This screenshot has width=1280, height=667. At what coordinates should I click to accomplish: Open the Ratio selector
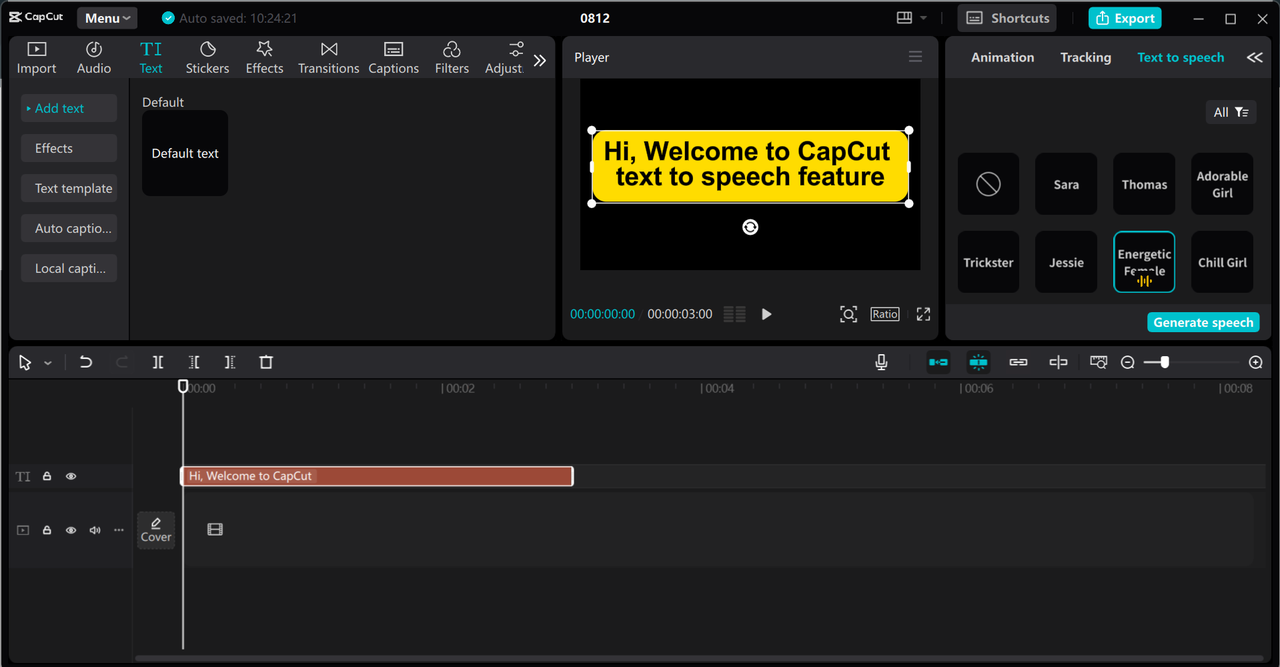[885, 314]
